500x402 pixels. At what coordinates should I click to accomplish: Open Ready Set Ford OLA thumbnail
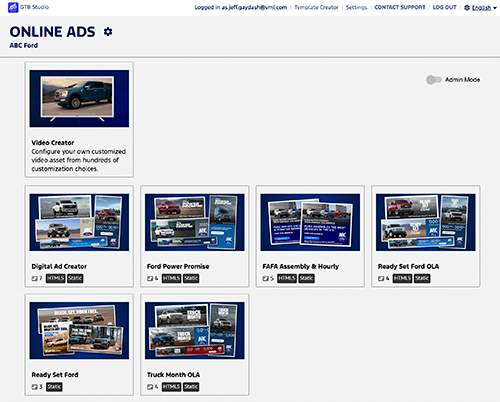[x=426, y=222]
